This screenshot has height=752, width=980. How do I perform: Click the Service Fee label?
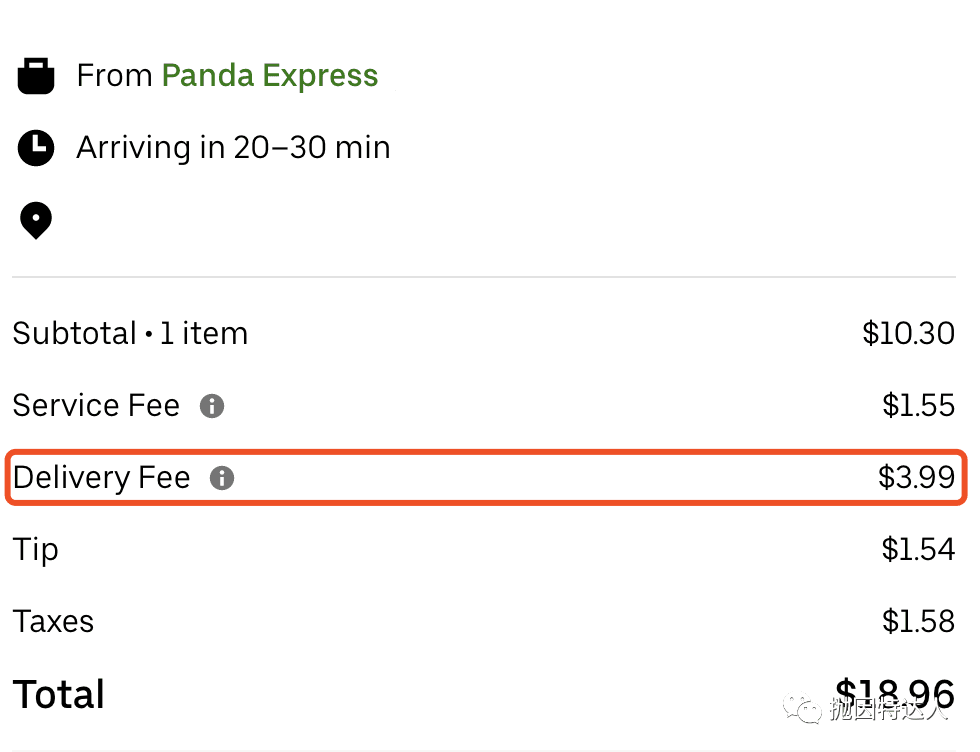[96, 405]
